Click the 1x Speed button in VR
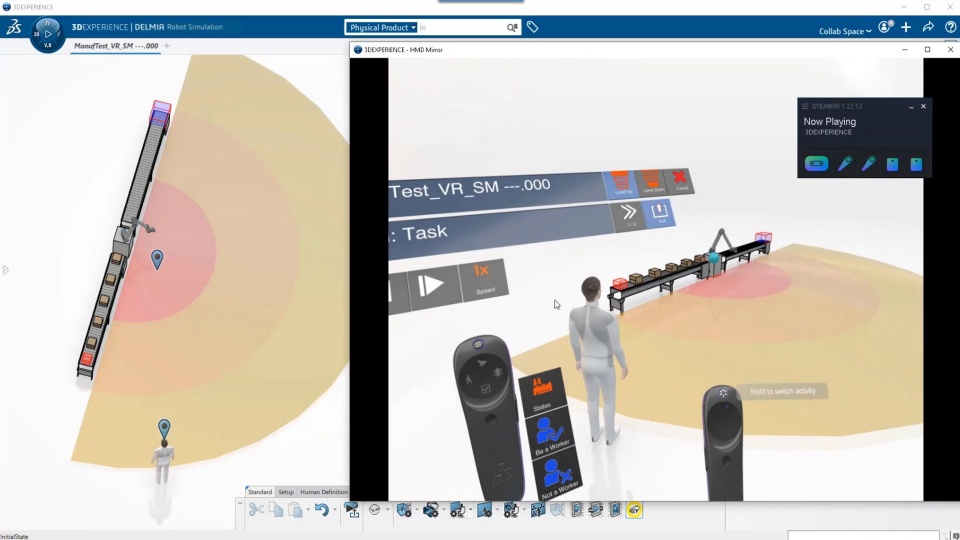 click(482, 279)
